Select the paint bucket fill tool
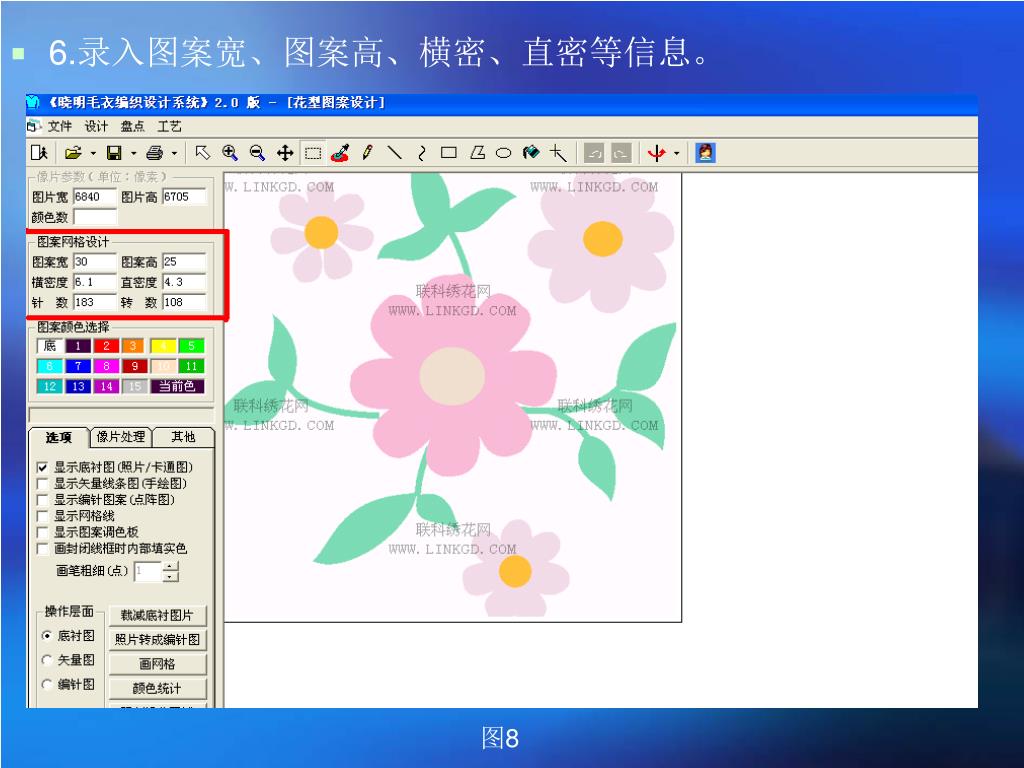This screenshot has height=768, width=1024. pyautogui.click(x=531, y=153)
